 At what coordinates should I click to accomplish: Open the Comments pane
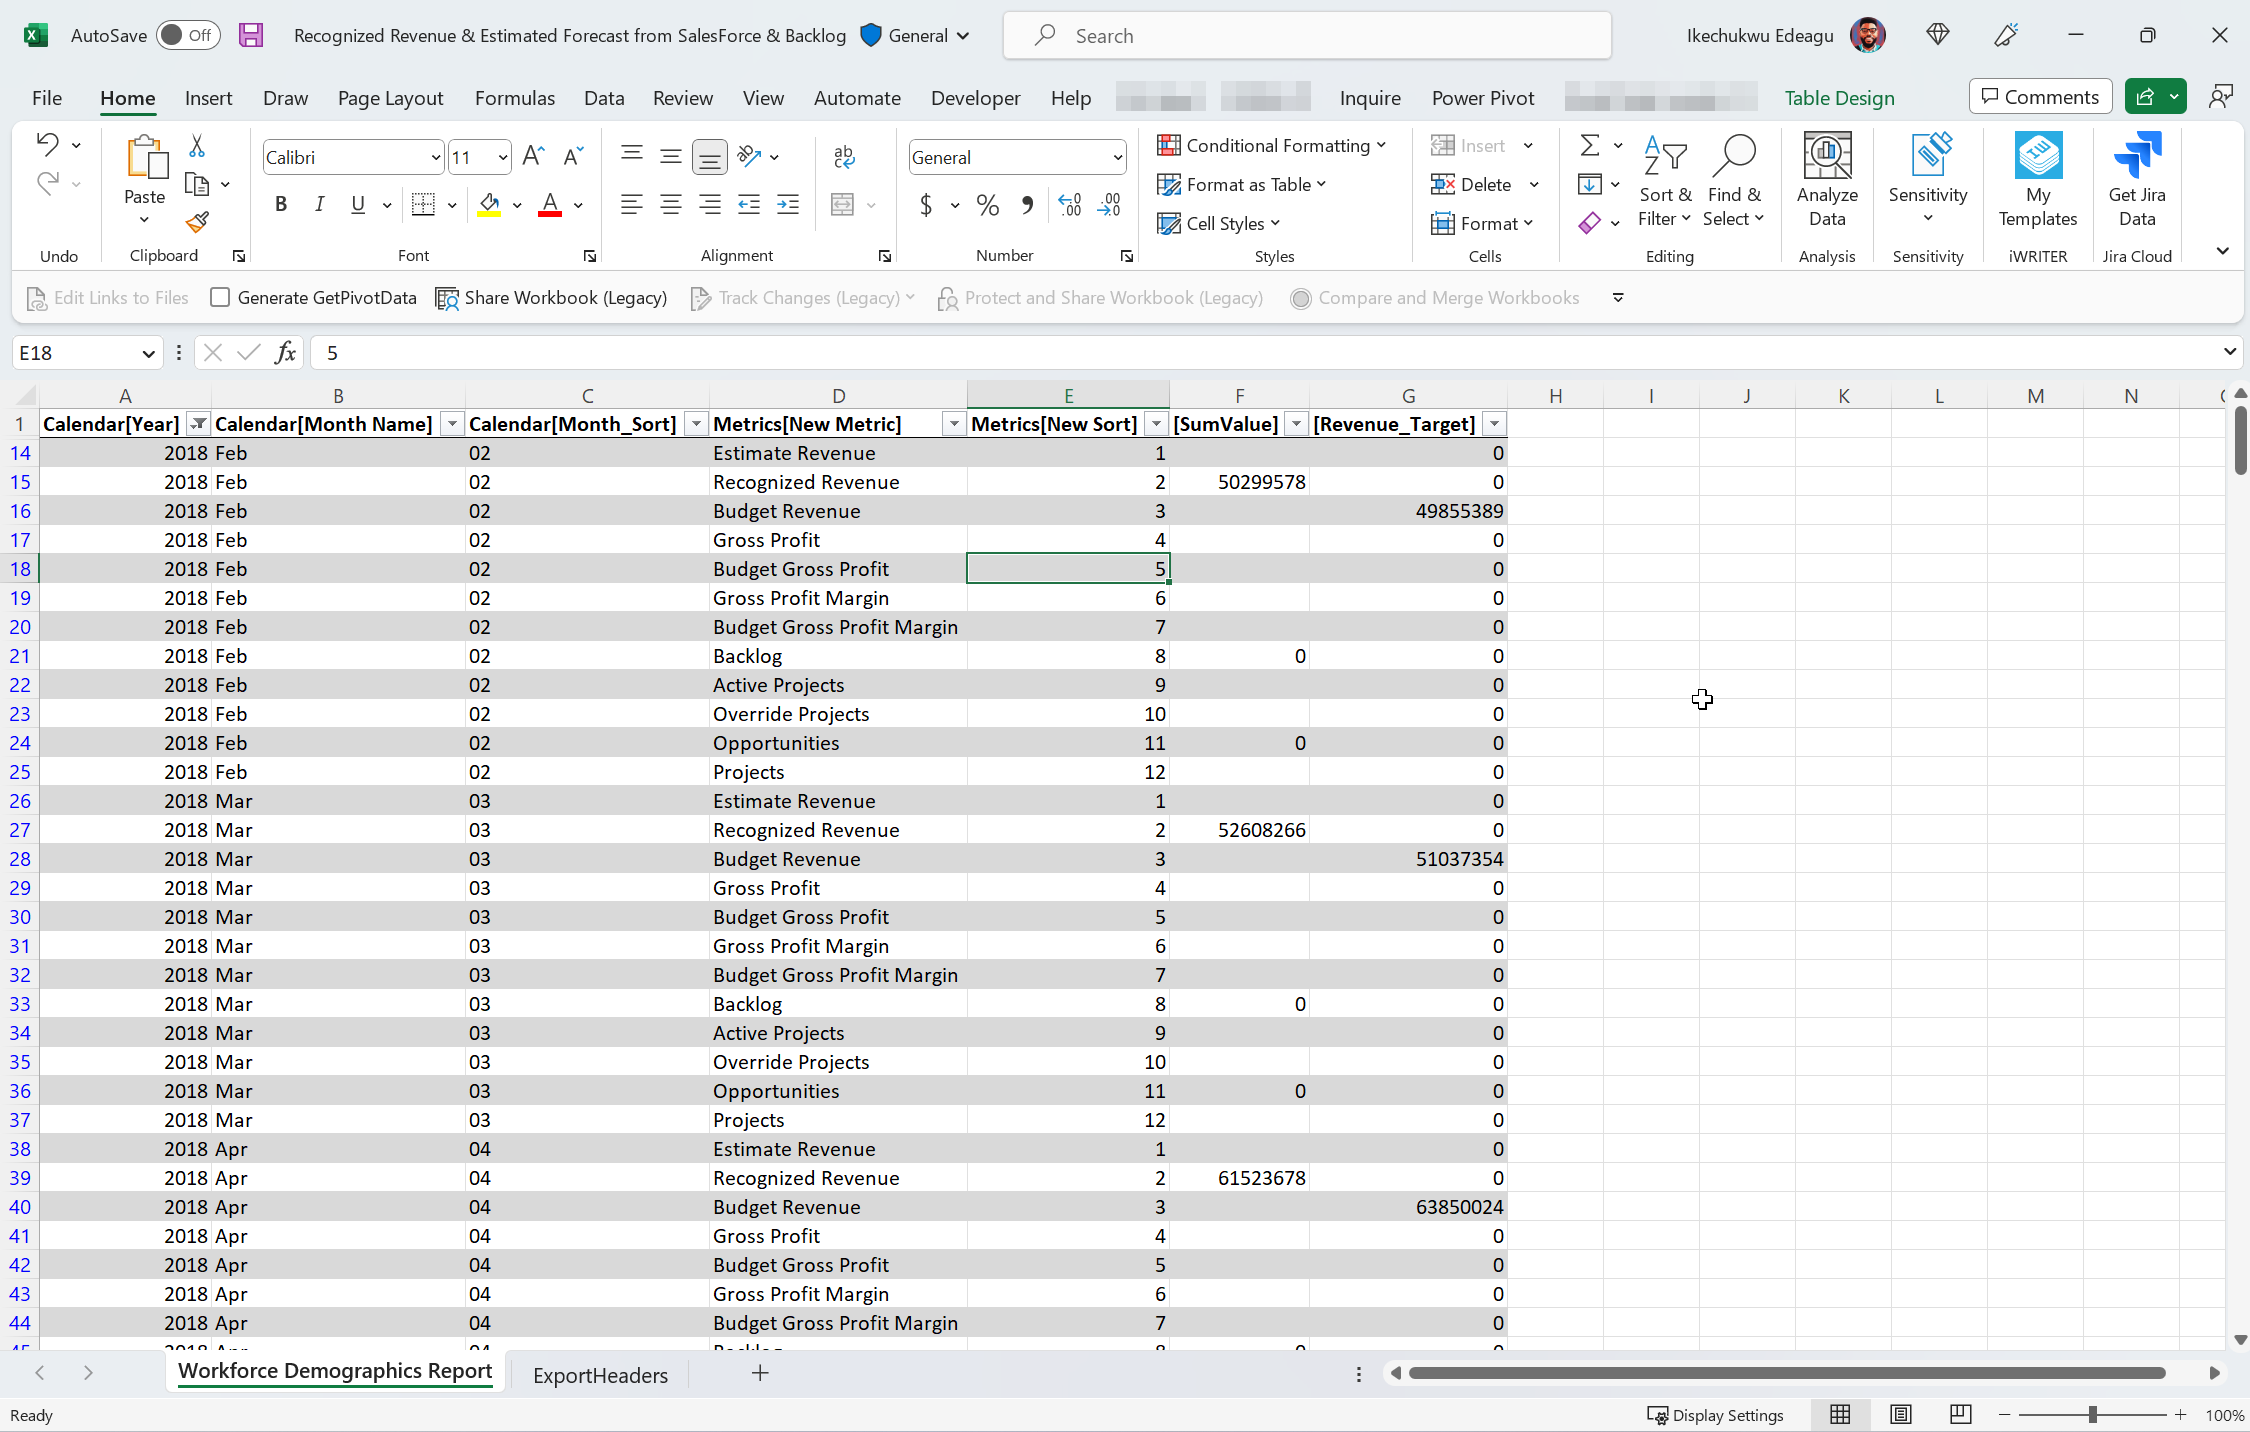click(x=2039, y=96)
